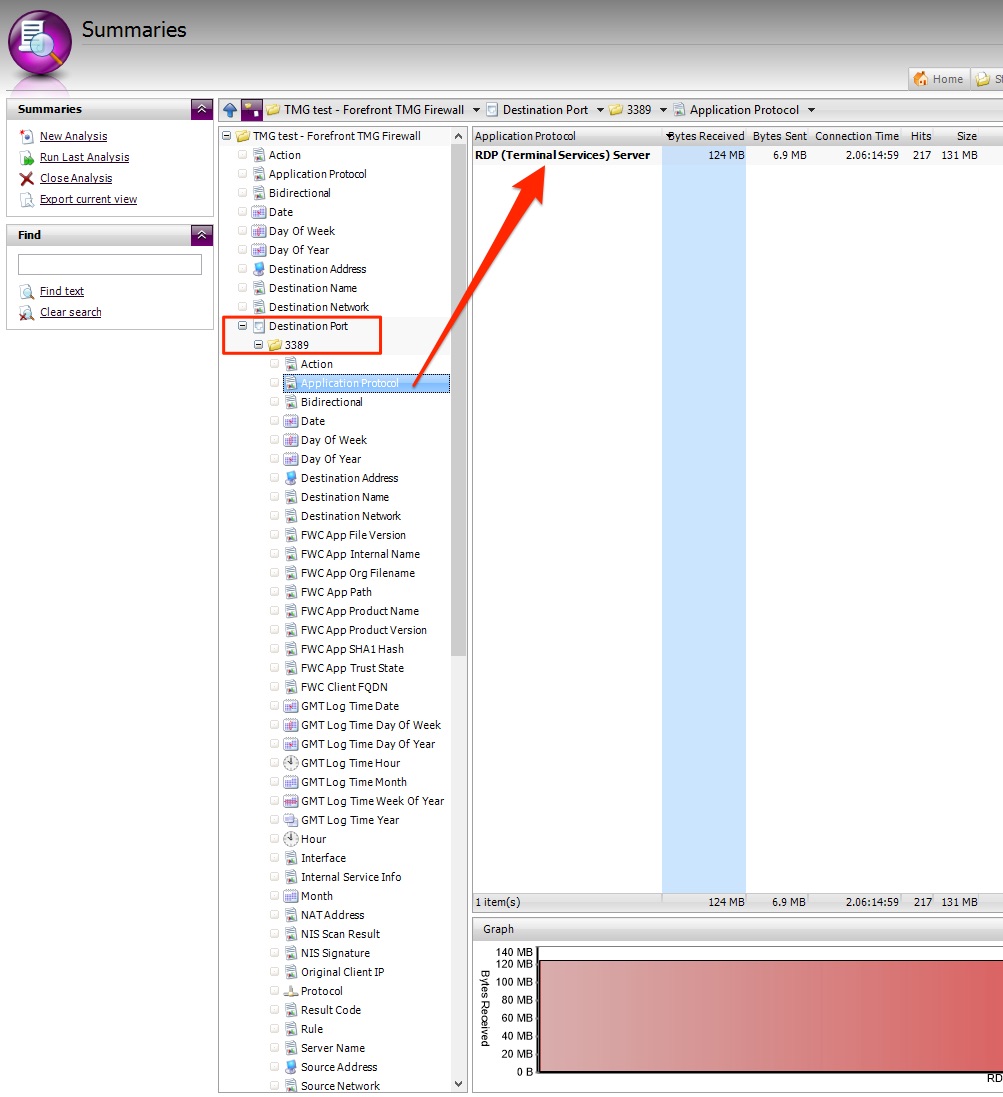The image size is (1003, 1097).
Task: Click the Export current view icon
Action: coord(27,199)
